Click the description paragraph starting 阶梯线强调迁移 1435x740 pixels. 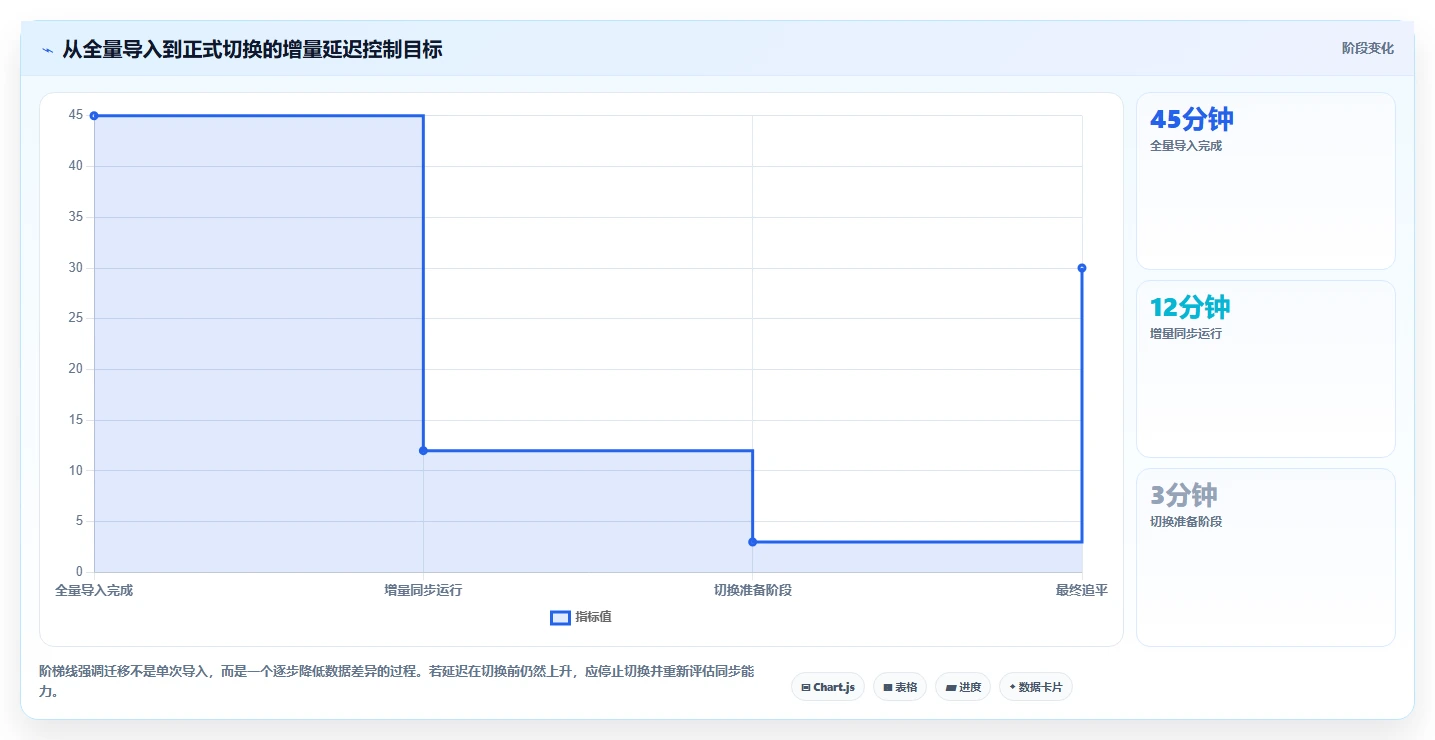[x=399, y=681]
